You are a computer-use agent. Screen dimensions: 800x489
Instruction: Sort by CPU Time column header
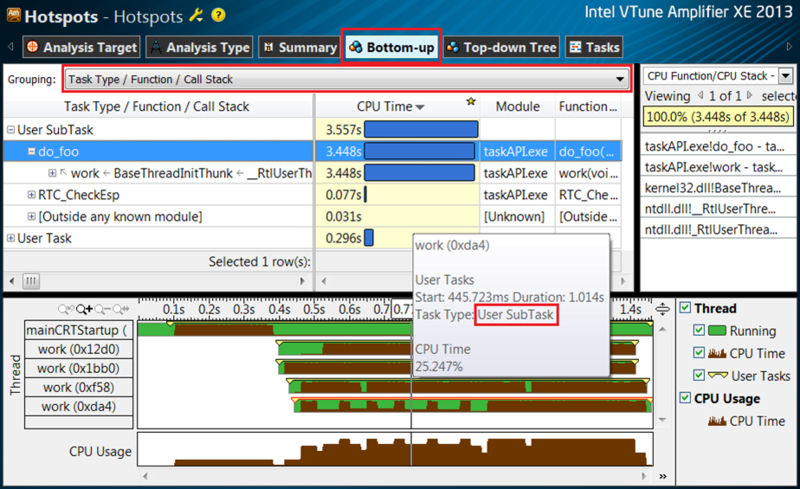point(390,107)
